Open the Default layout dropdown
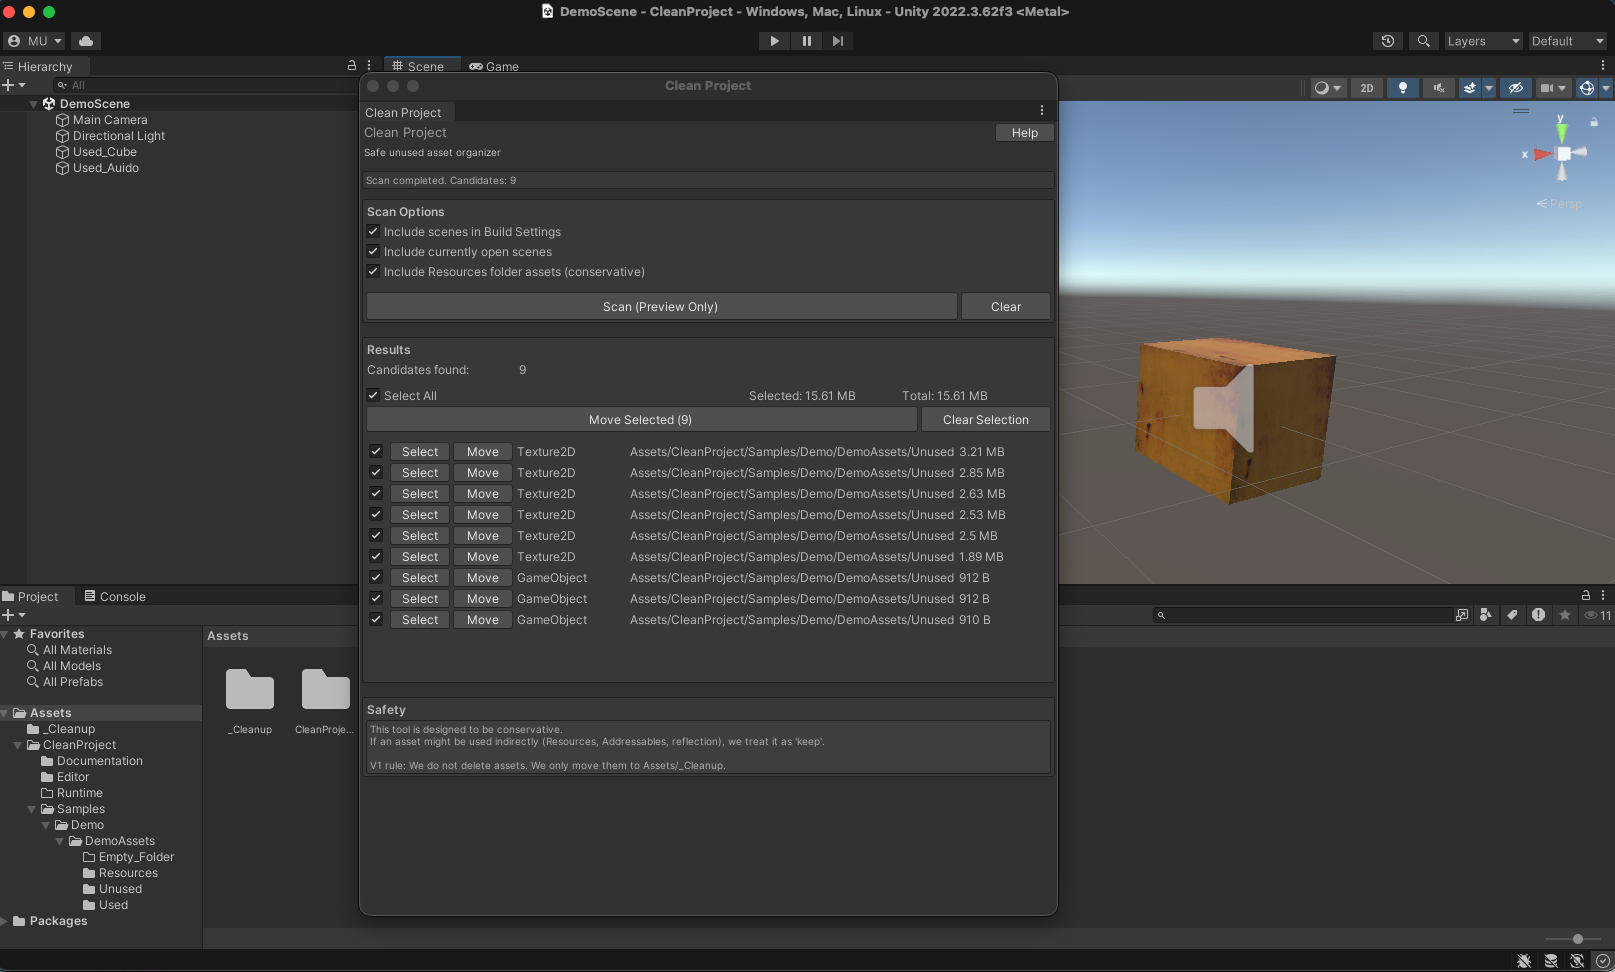The image size is (1615, 972). coord(1567,41)
